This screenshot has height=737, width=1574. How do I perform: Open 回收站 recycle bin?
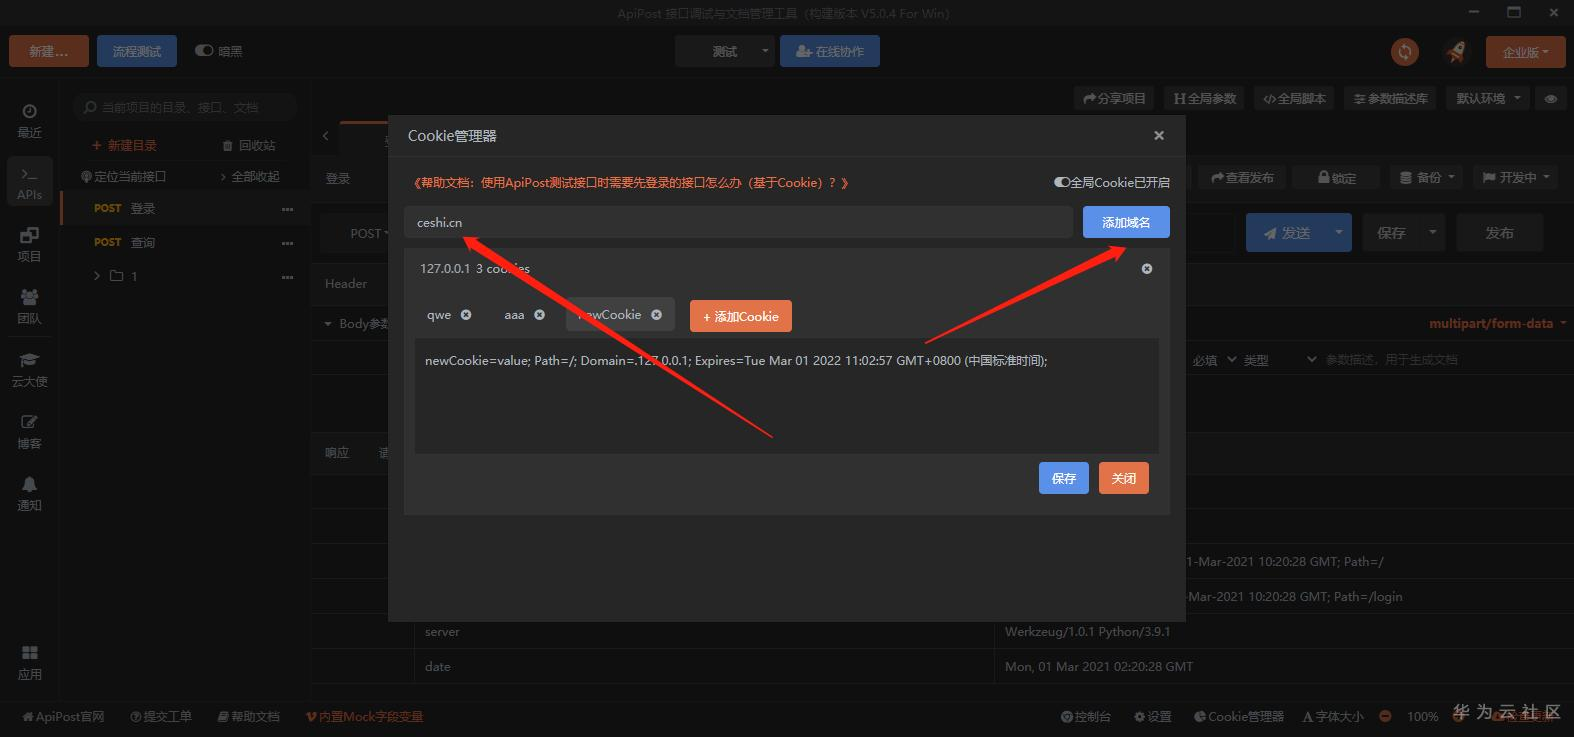pos(249,146)
